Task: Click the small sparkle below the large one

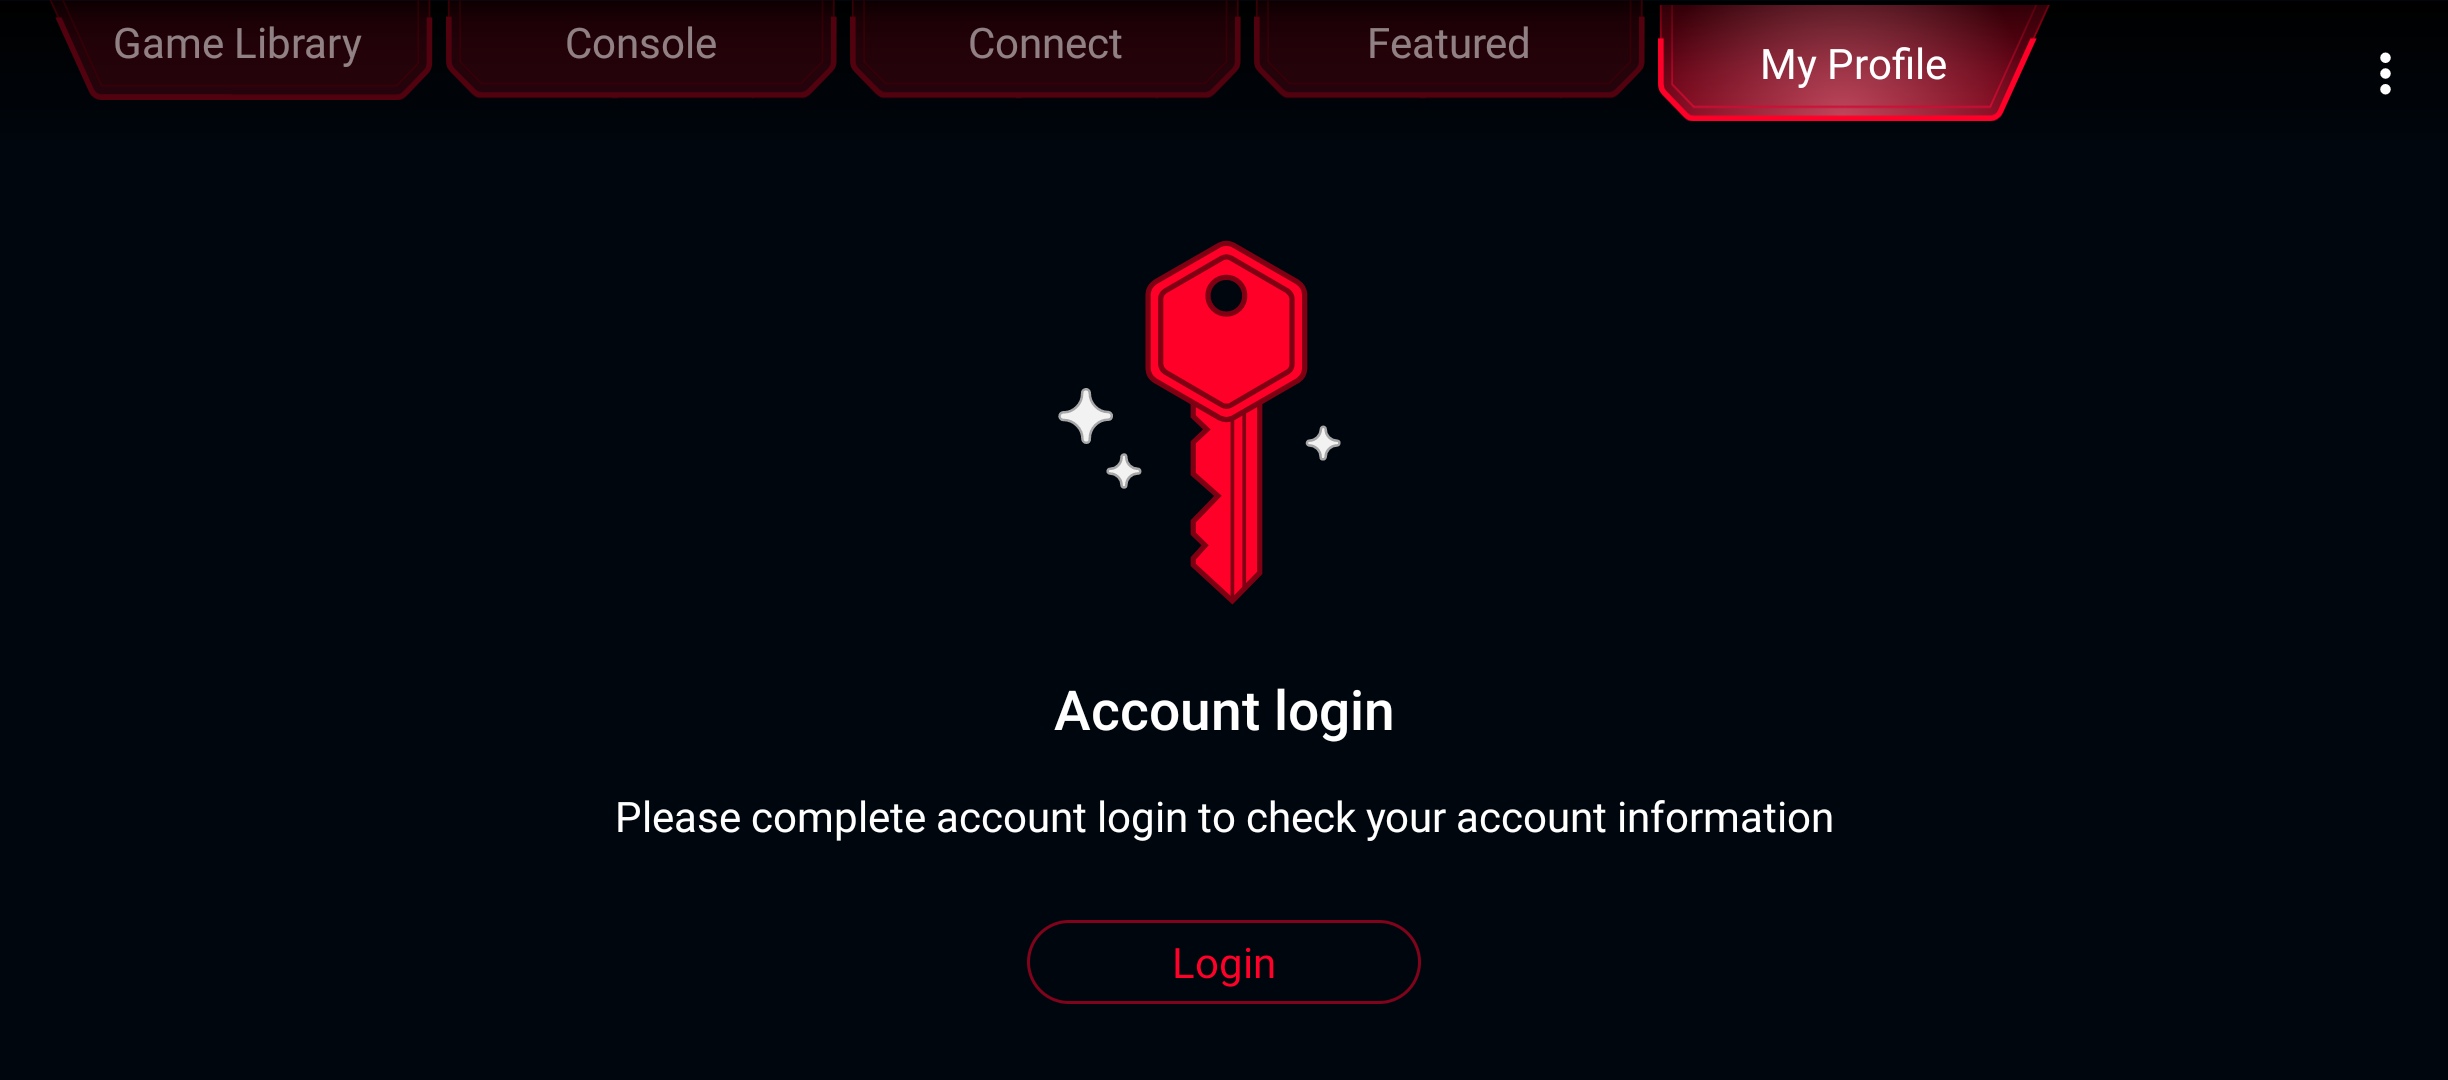Action: click(x=1124, y=471)
